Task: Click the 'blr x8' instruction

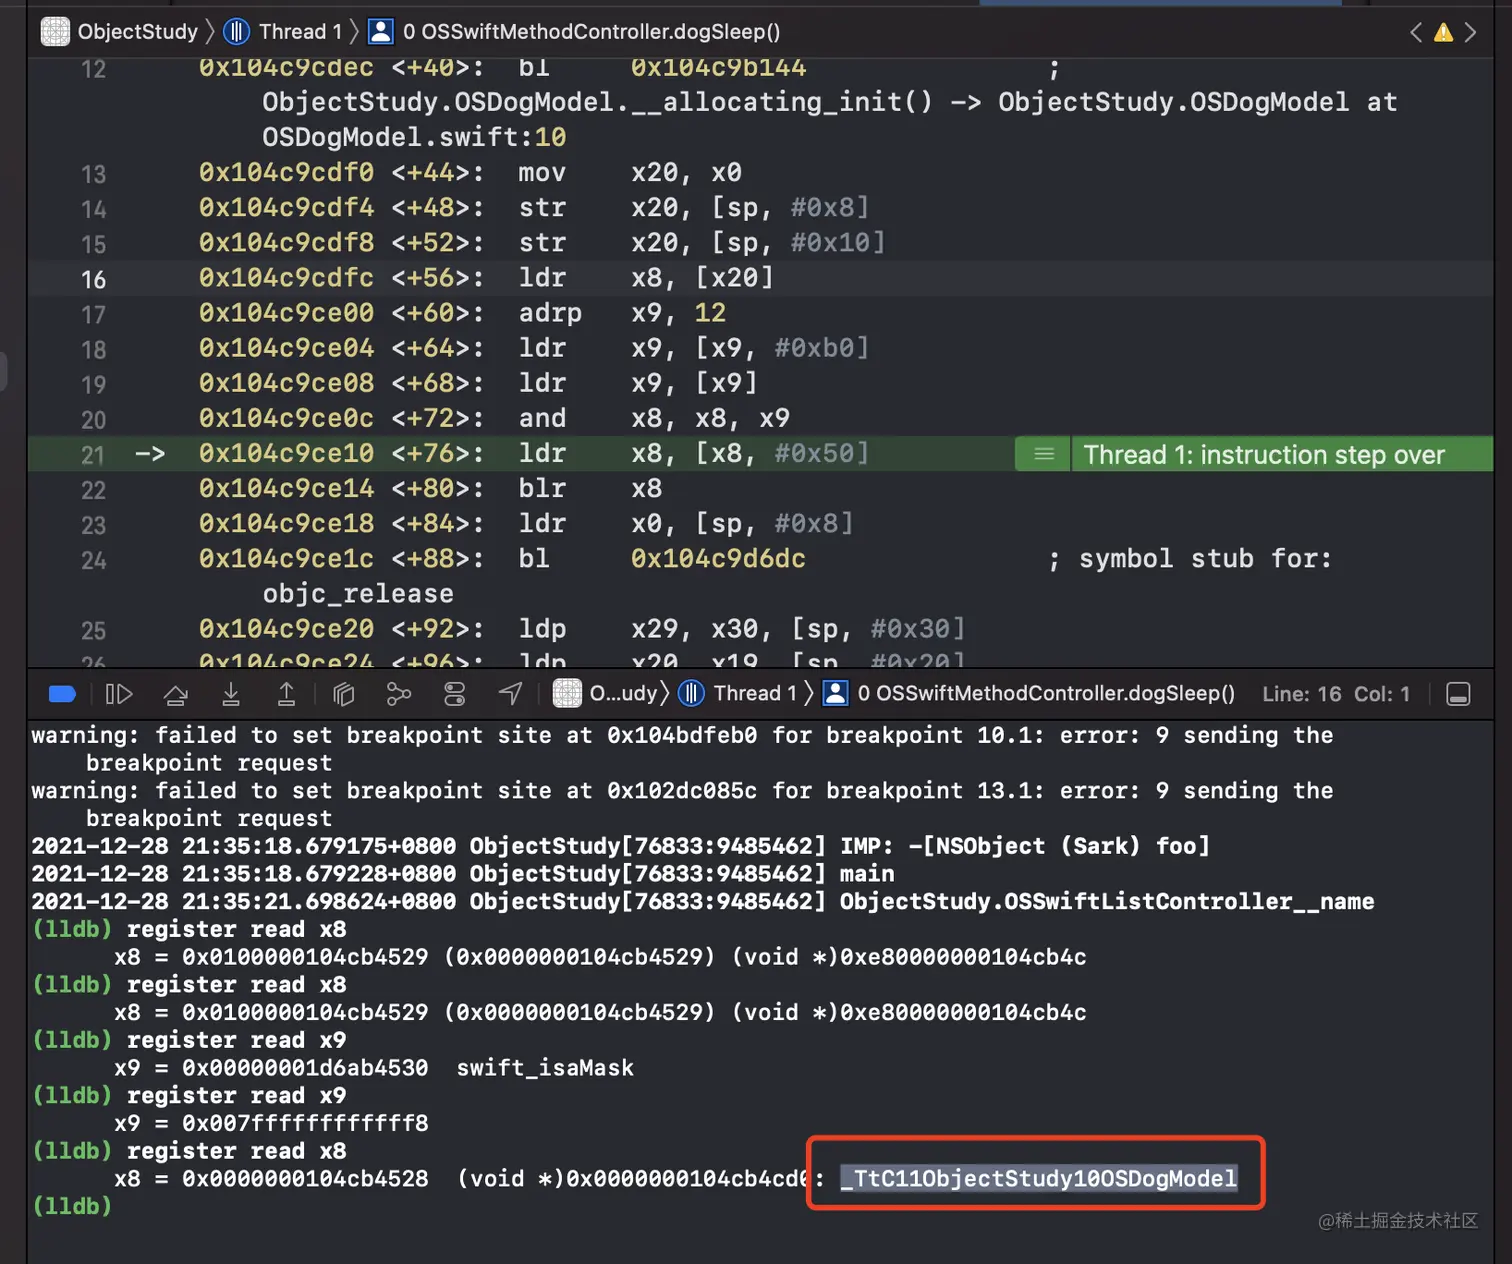Action: (x=590, y=488)
